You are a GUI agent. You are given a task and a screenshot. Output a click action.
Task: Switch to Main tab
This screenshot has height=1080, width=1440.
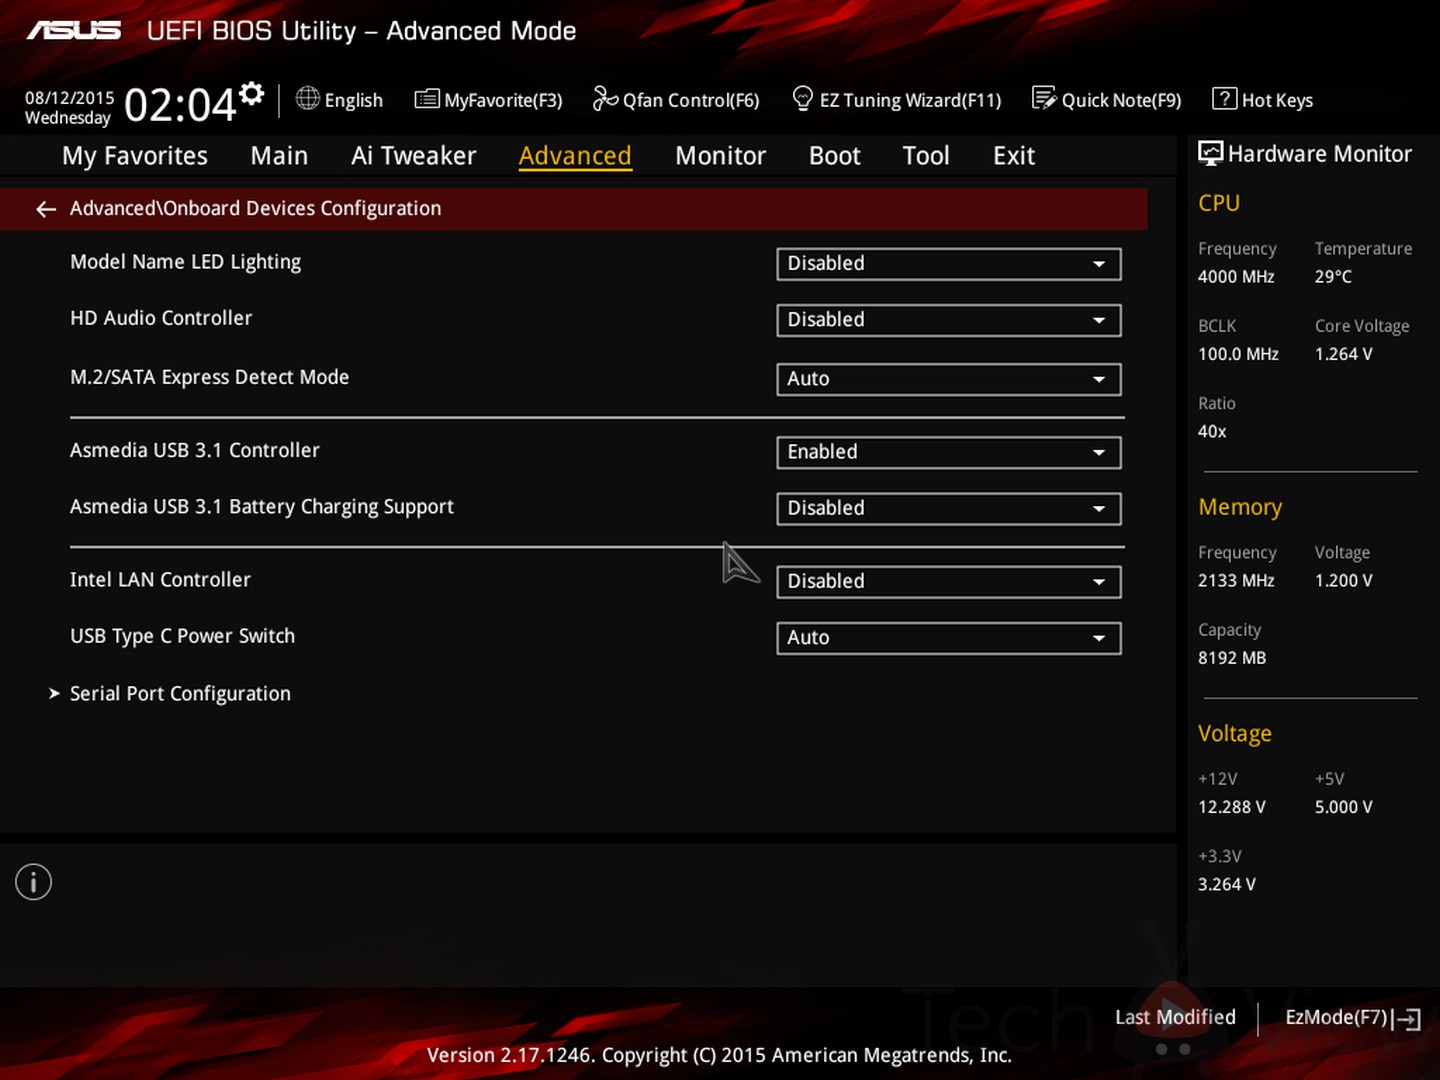[279, 156]
